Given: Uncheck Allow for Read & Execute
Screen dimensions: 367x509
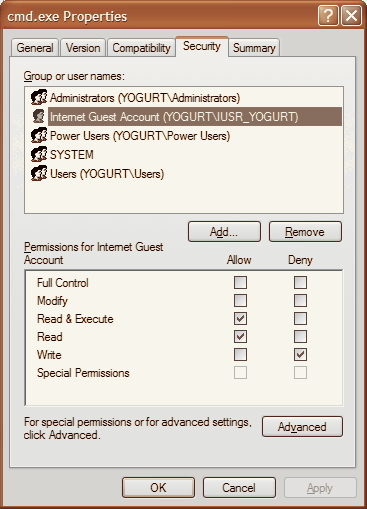Looking at the screenshot, I should coord(240,318).
